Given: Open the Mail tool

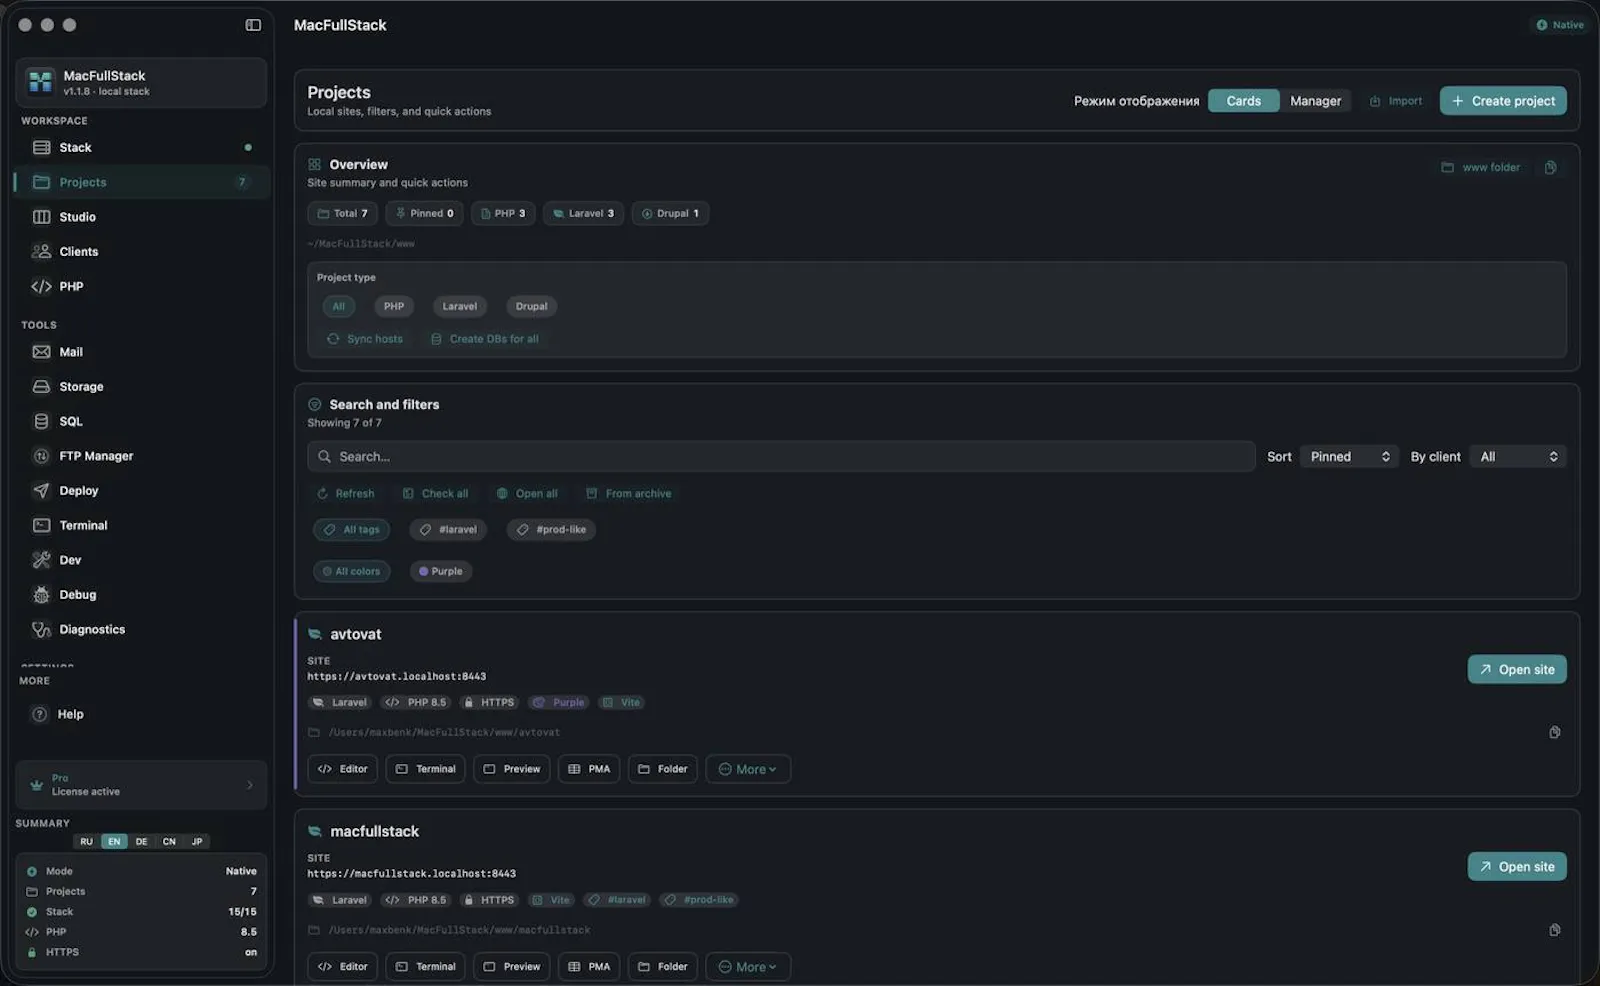Looking at the screenshot, I should 141,352.
